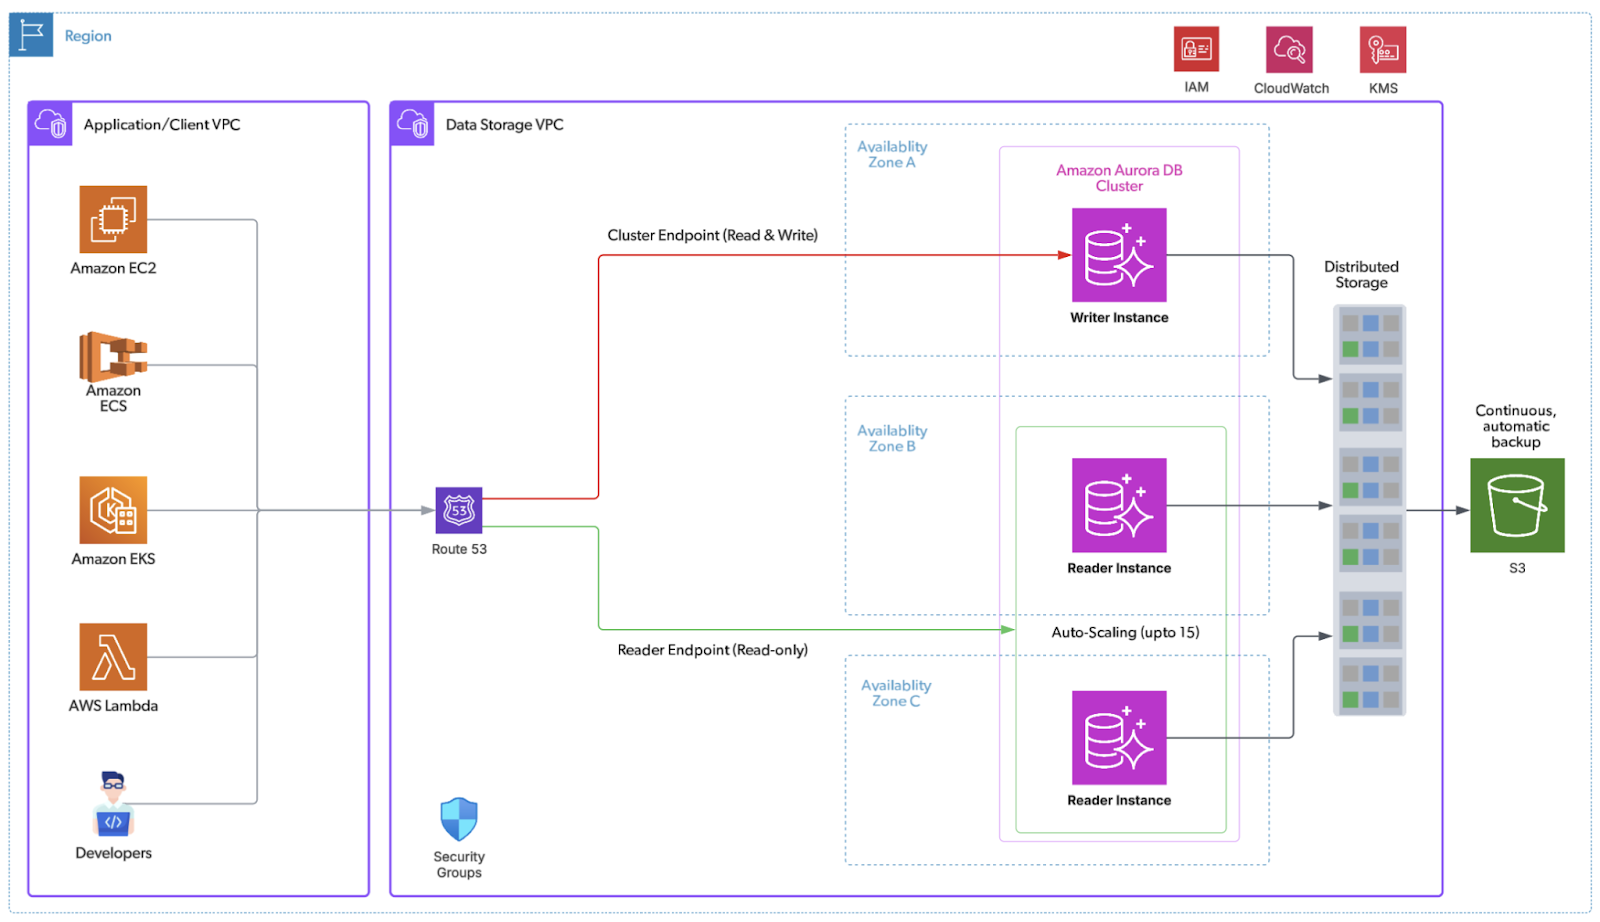This screenshot has width=1600, height=922.
Task: Click the 'Data Storage VPC' title
Action: click(505, 125)
